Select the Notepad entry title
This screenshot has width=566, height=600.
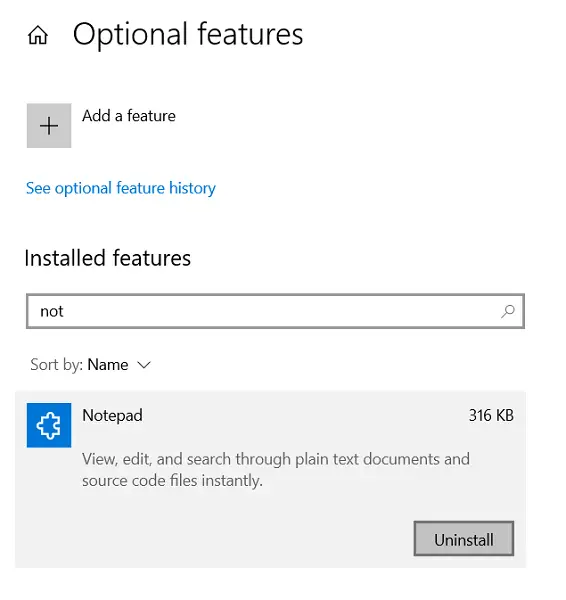pyautogui.click(x=113, y=416)
